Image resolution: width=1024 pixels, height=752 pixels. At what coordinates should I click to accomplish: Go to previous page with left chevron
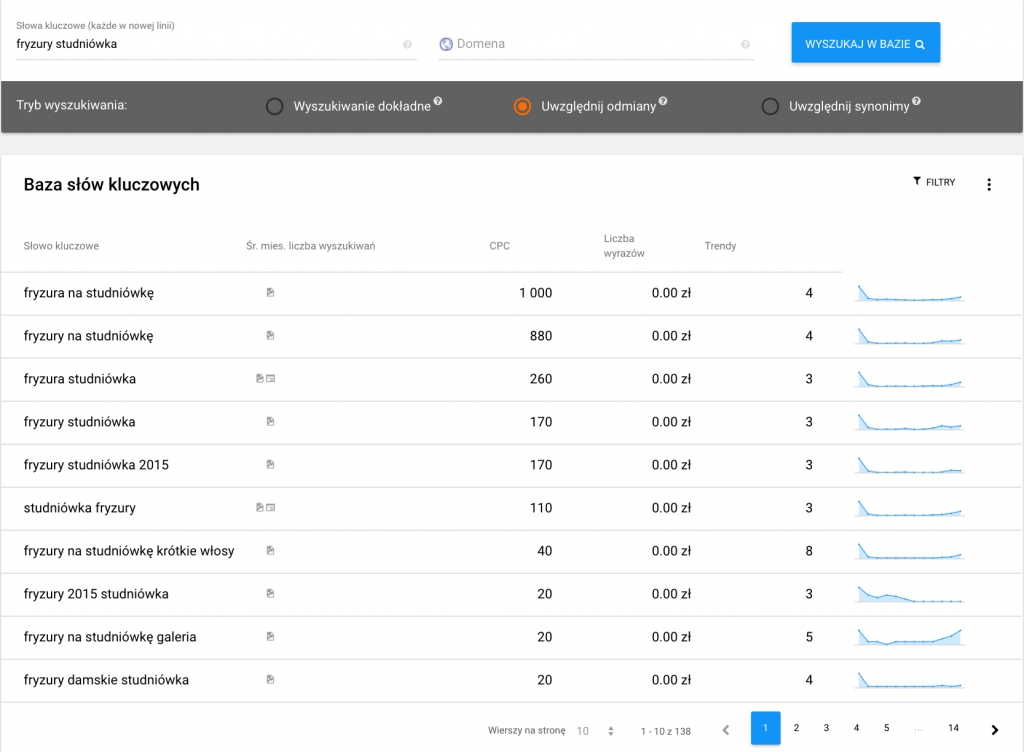(726, 730)
